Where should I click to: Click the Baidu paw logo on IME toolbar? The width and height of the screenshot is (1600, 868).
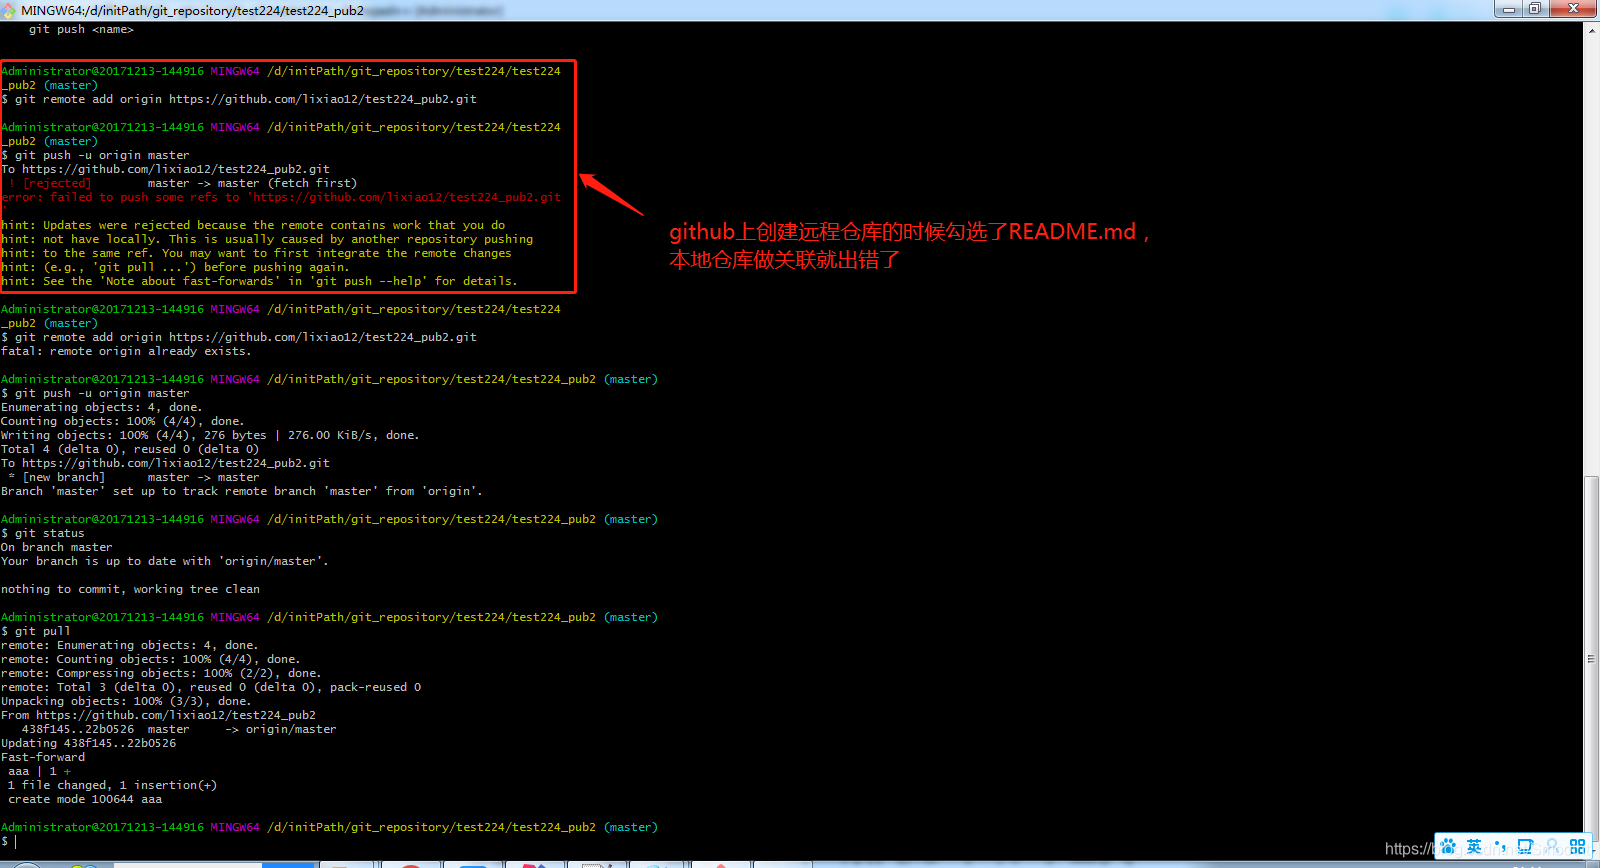pos(1448,846)
